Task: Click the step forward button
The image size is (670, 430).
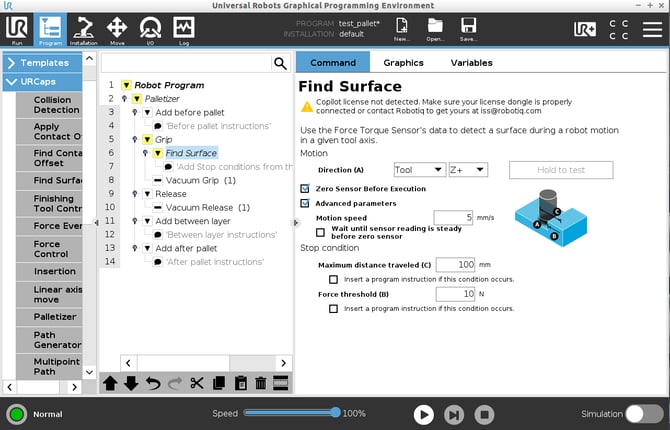Action: click(x=454, y=414)
